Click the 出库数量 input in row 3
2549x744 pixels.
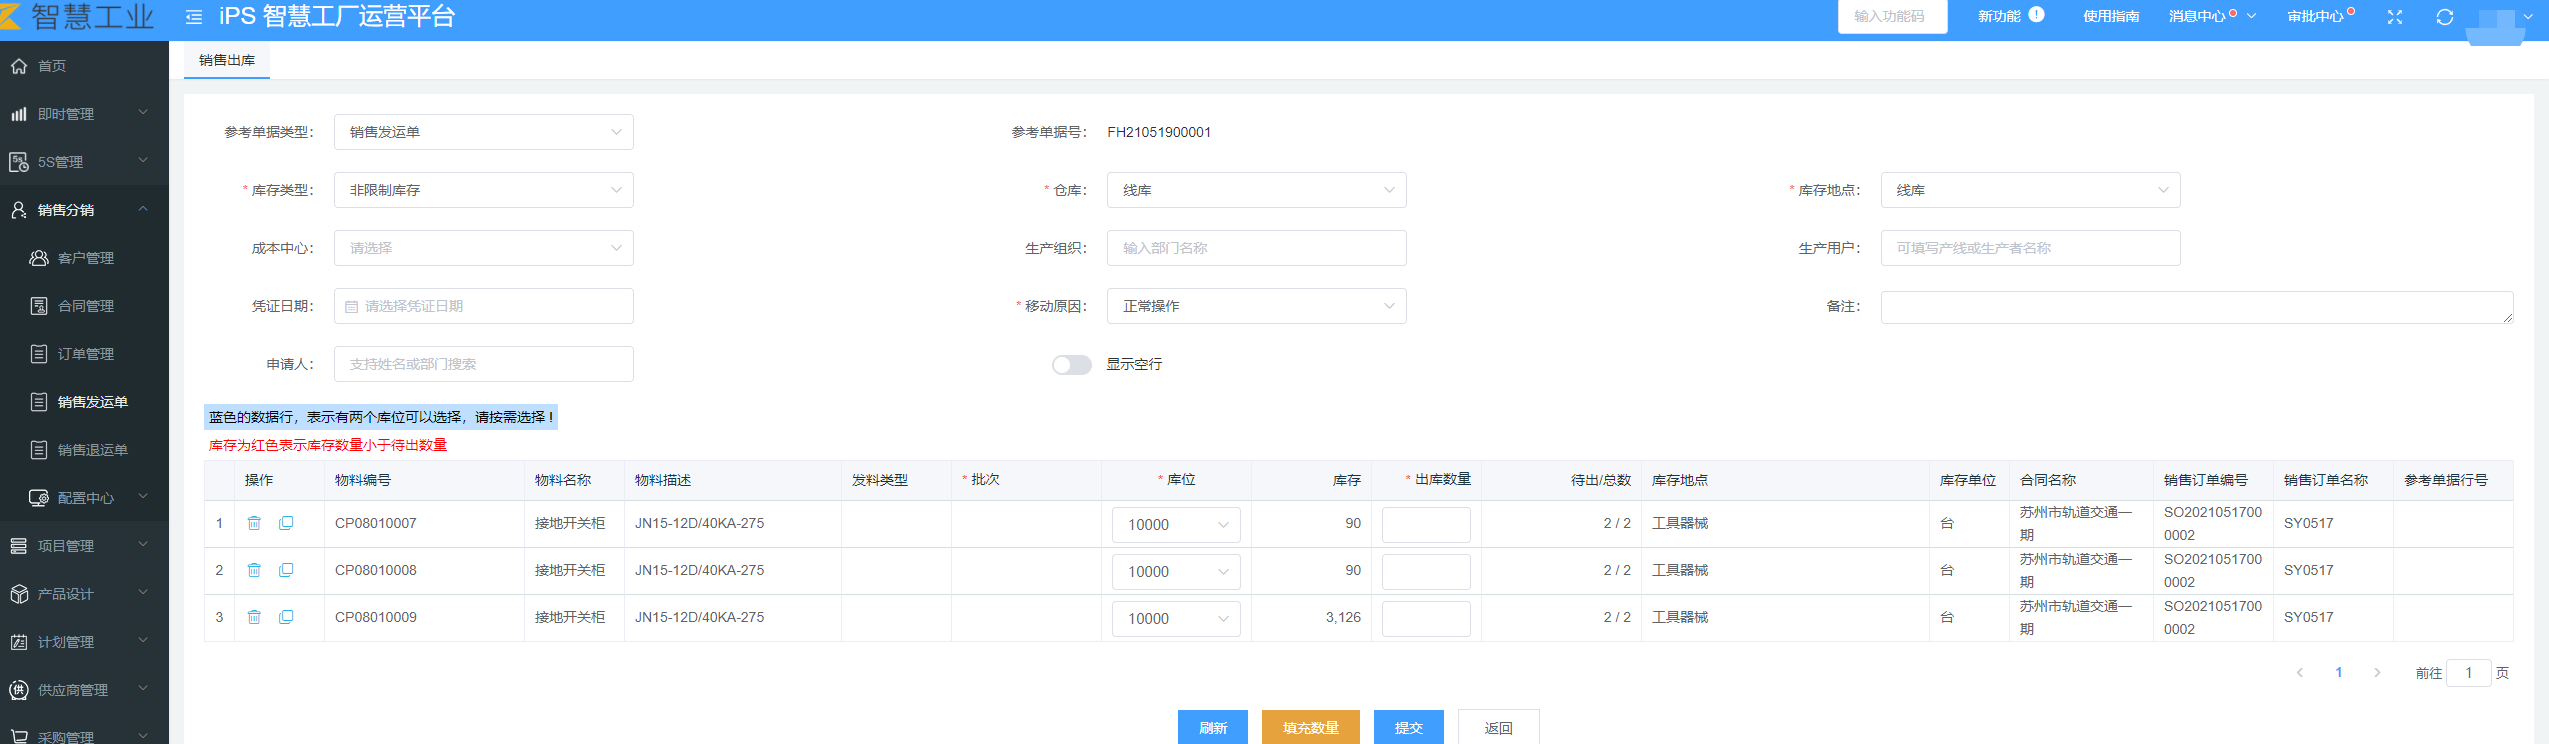pos(1425,618)
